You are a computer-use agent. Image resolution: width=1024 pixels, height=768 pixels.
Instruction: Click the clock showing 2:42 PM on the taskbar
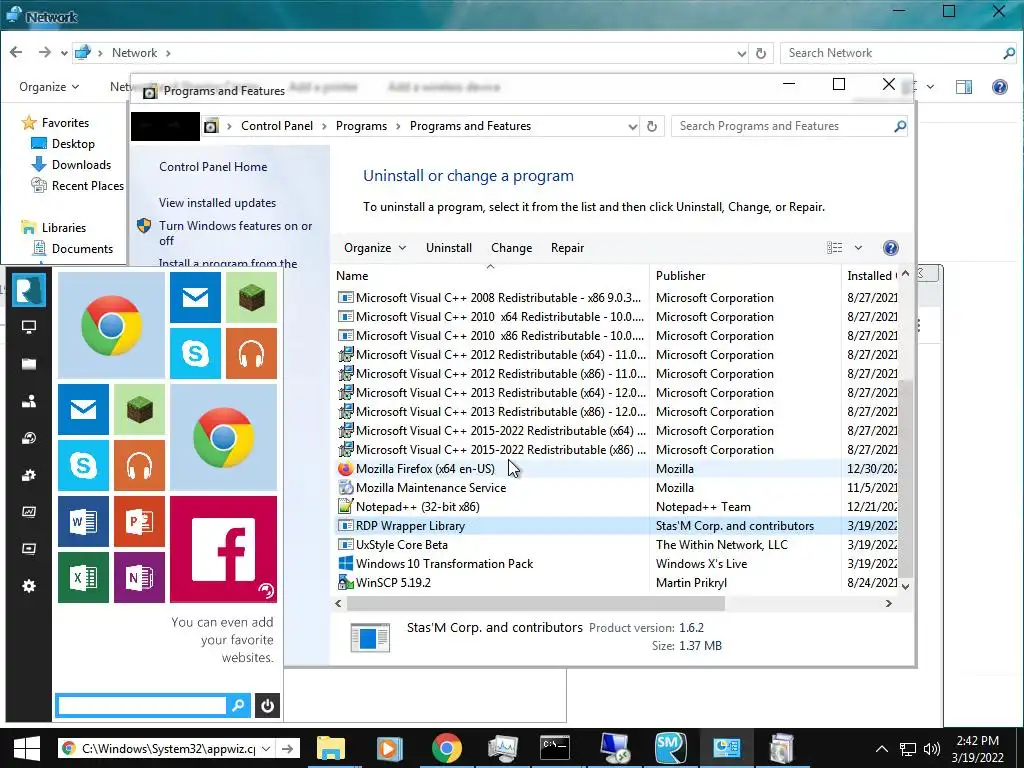pos(977,741)
